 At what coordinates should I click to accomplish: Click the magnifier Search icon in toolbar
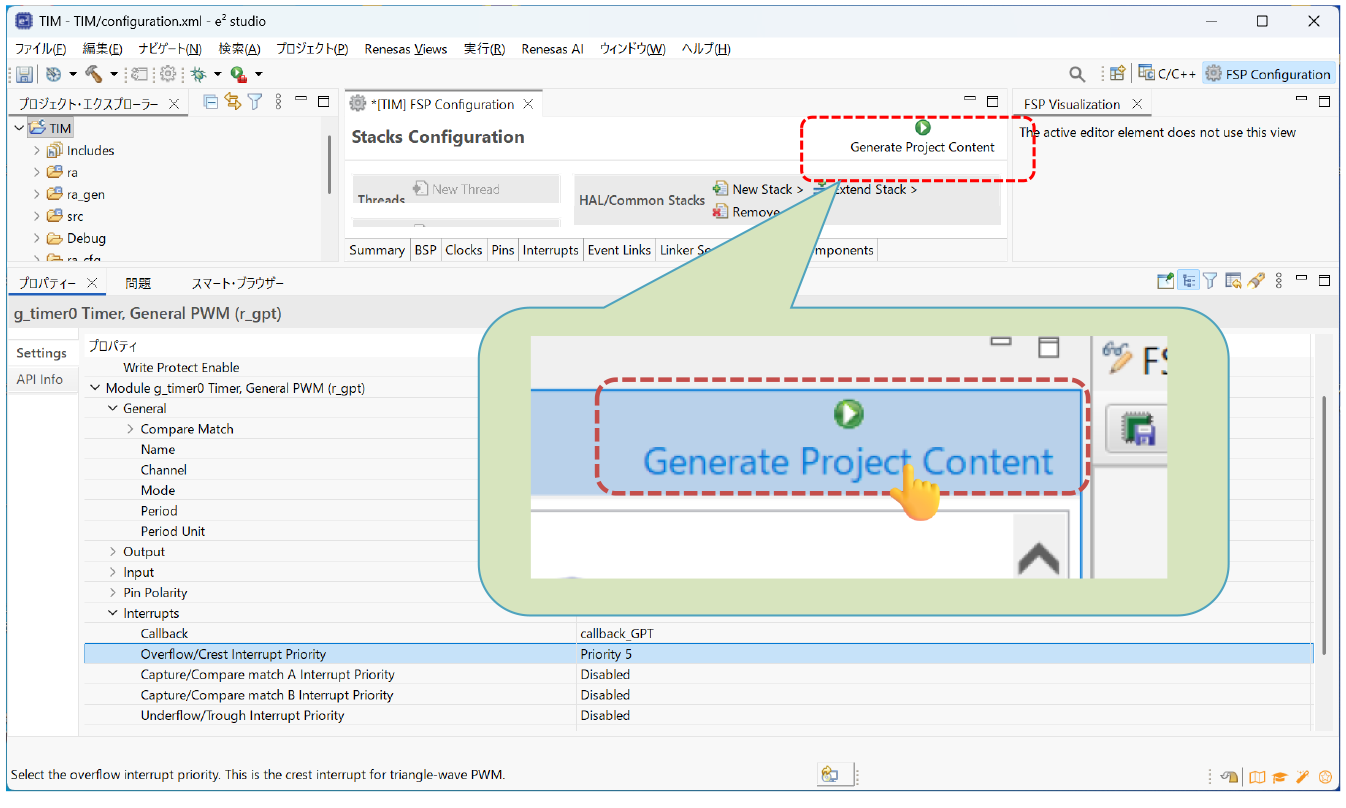coord(1077,74)
